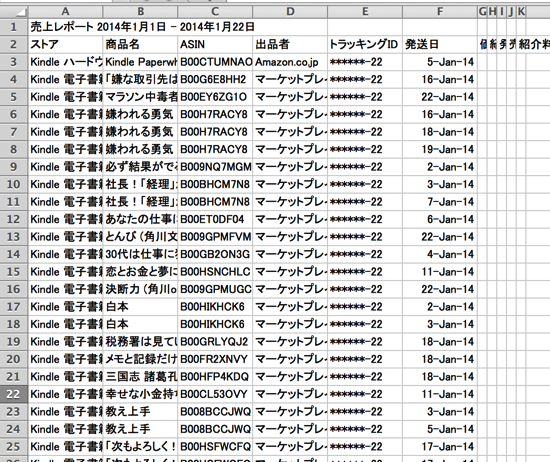The height and width of the screenshot is (462, 550).
Task: Select tracking ID cell in row 12
Action: point(365,219)
